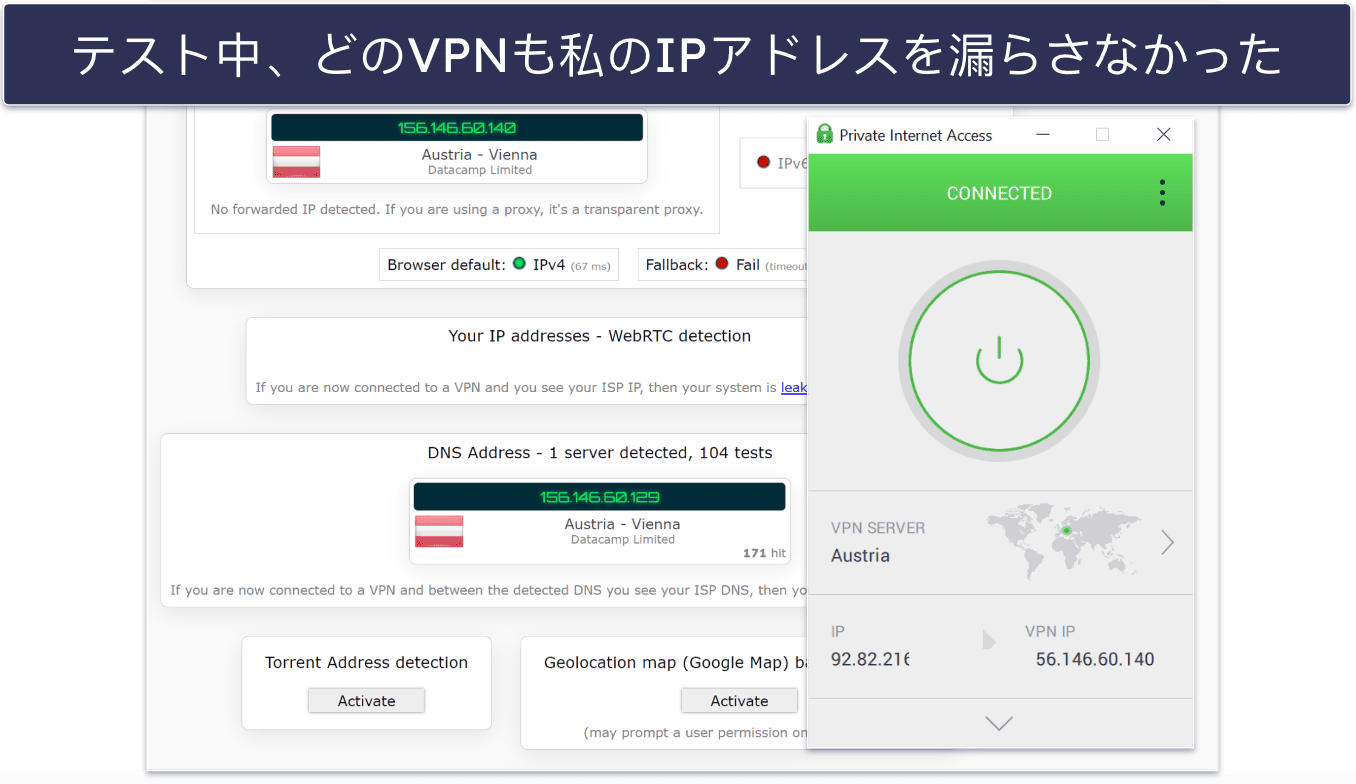Screen dimensions: 1356x784
Task: Close the Private Internet Access window
Action: (x=1163, y=134)
